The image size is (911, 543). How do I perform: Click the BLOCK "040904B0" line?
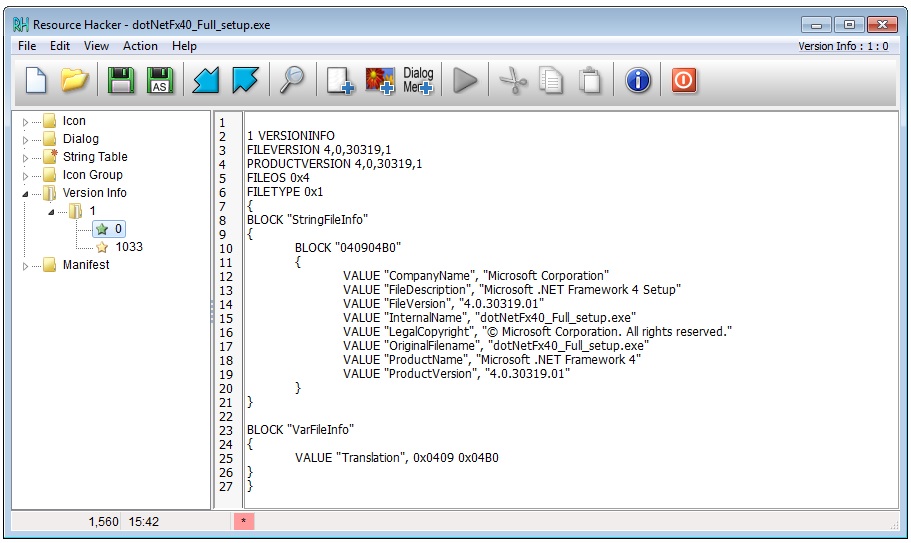click(348, 248)
